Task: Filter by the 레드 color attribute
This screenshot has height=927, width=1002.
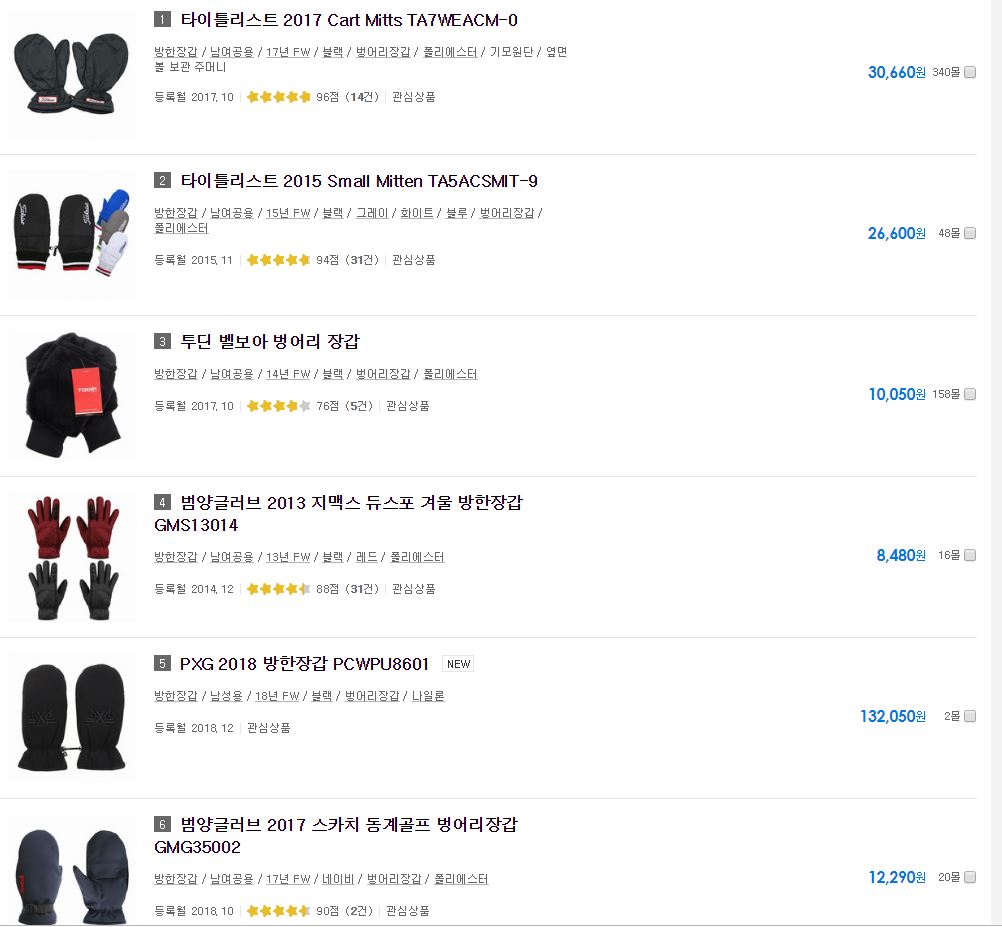Action: tap(367, 557)
